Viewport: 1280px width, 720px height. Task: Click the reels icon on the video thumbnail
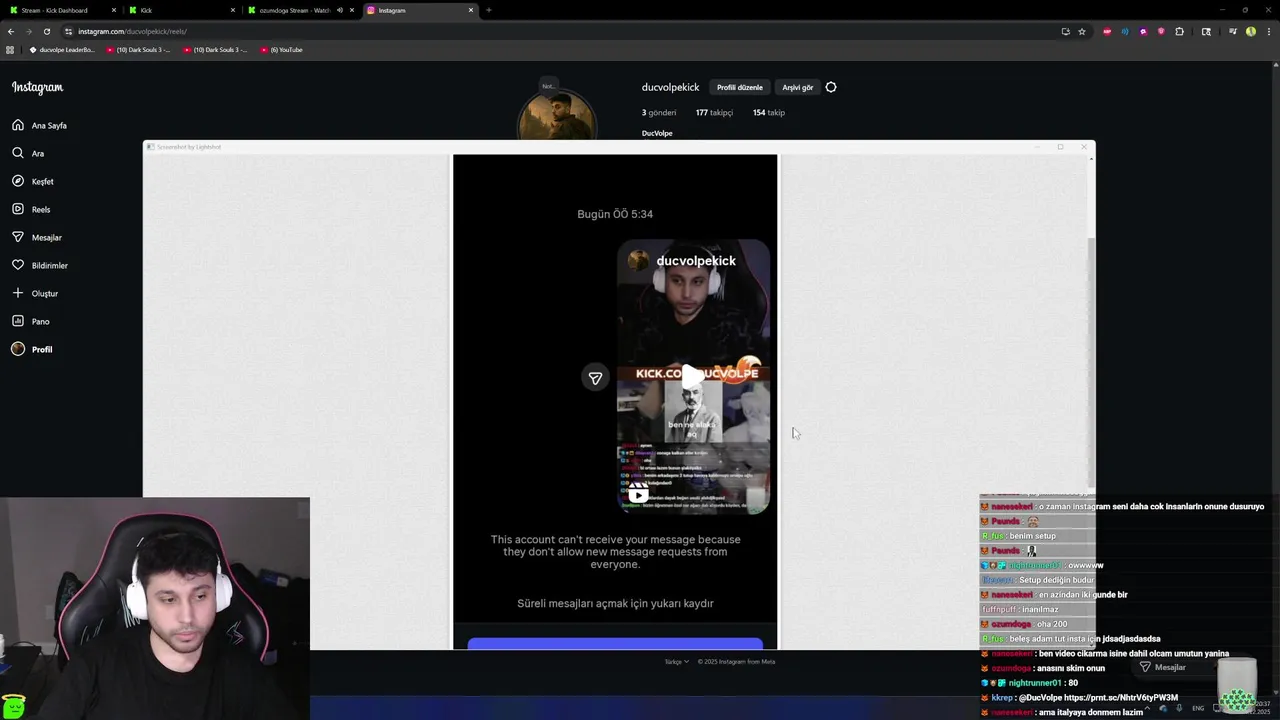click(x=638, y=494)
